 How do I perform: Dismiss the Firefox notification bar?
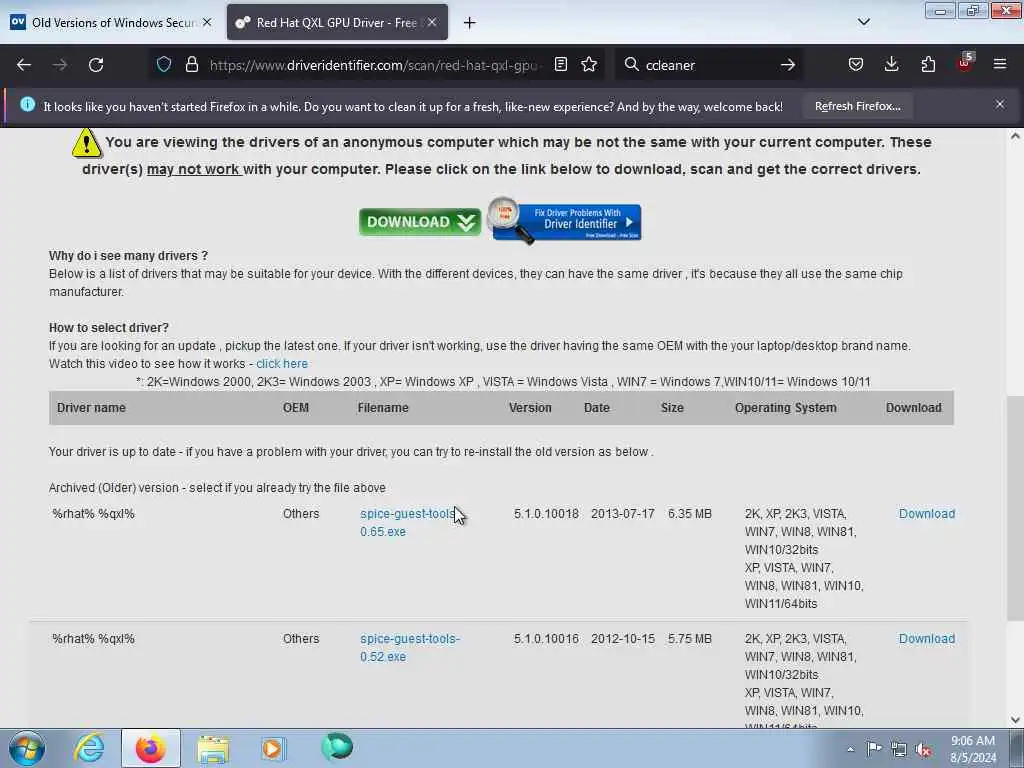coord(1000,104)
